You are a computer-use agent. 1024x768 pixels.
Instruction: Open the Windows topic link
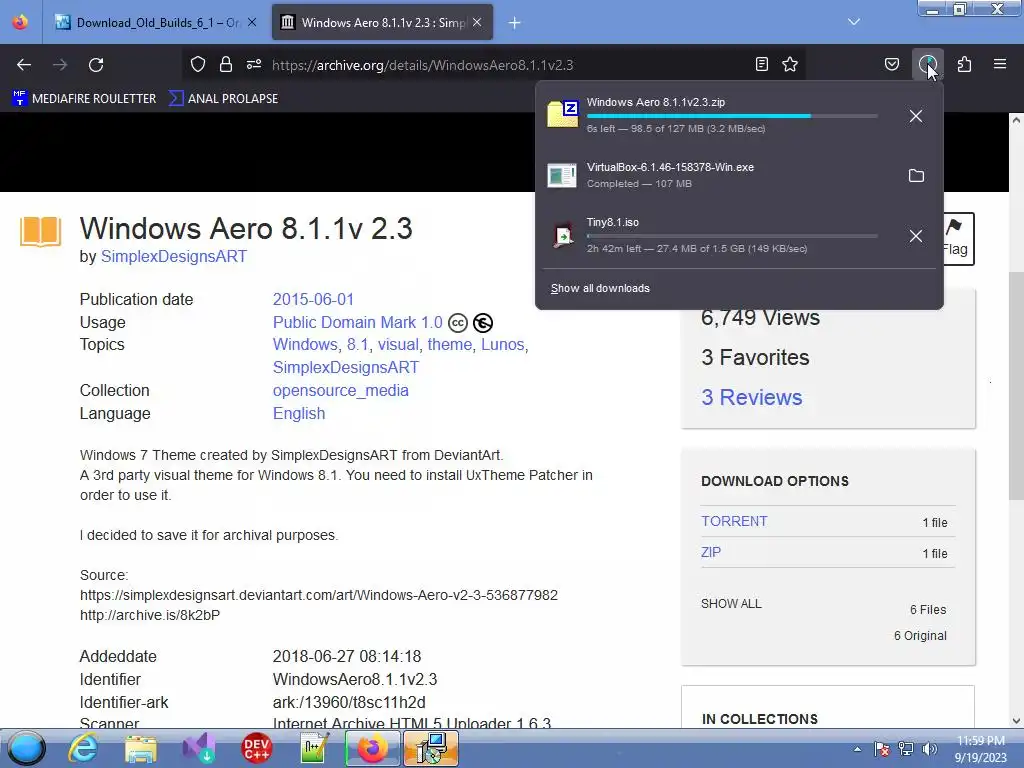coord(305,344)
